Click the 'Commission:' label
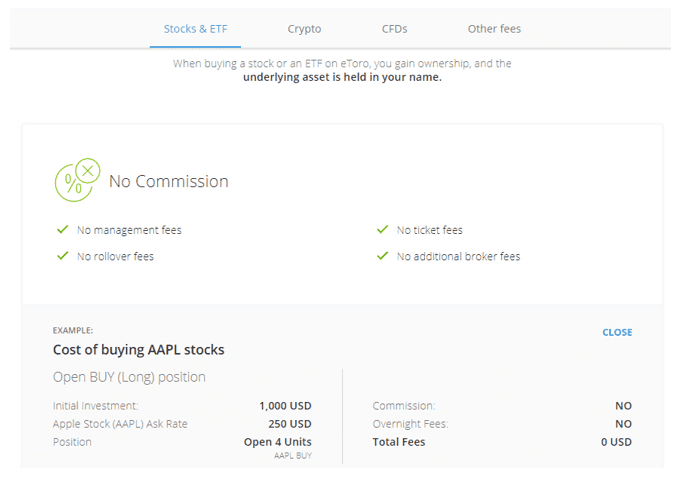 404,406
